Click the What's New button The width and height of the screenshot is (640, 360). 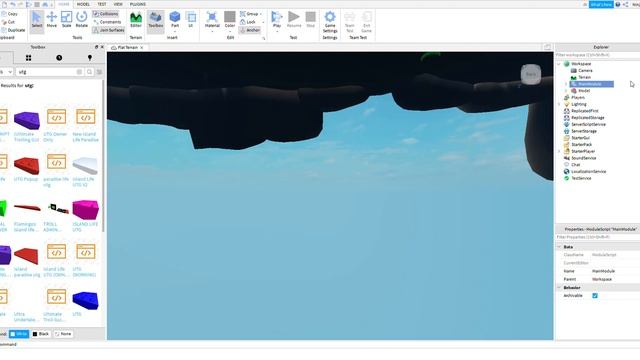601,4
